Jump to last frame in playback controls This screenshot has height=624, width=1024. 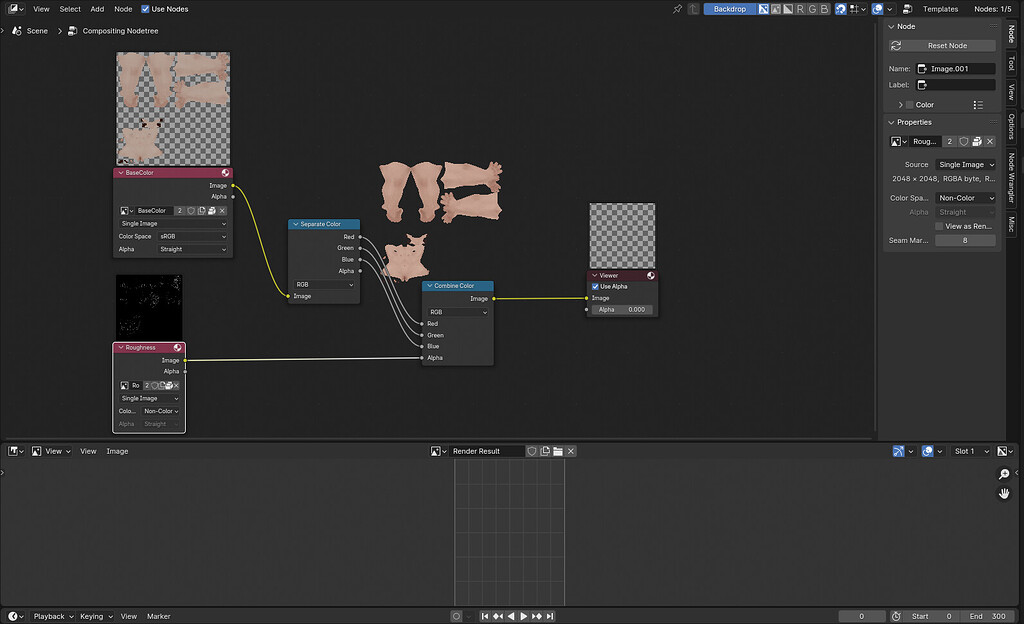pyautogui.click(x=550, y=616)
